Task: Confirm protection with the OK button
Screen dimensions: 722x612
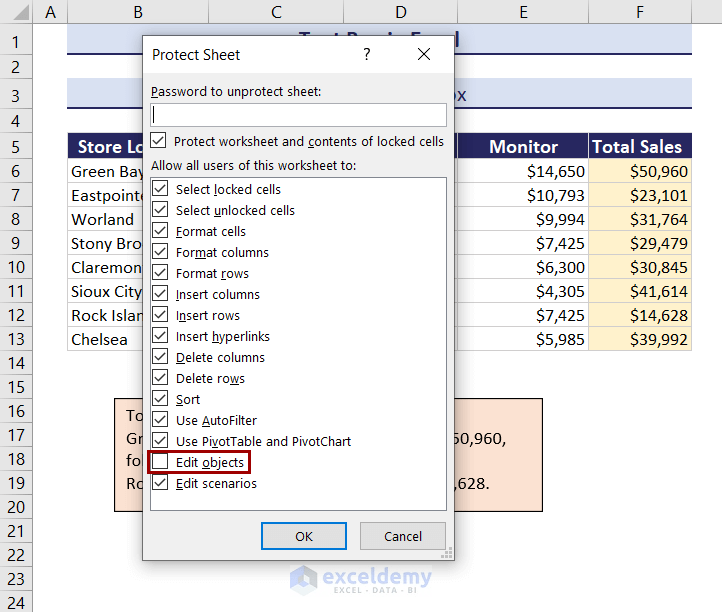Action: [x=304, y=536]
